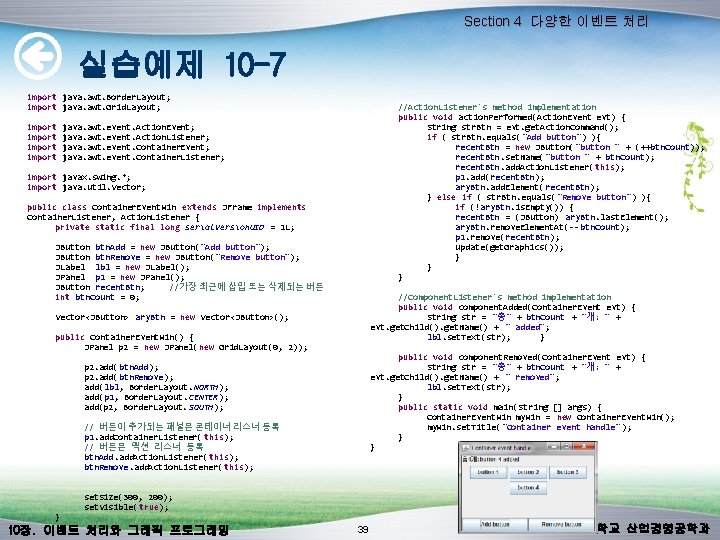Click the 'Section 4' header text
720x540 pixels.
492,21
